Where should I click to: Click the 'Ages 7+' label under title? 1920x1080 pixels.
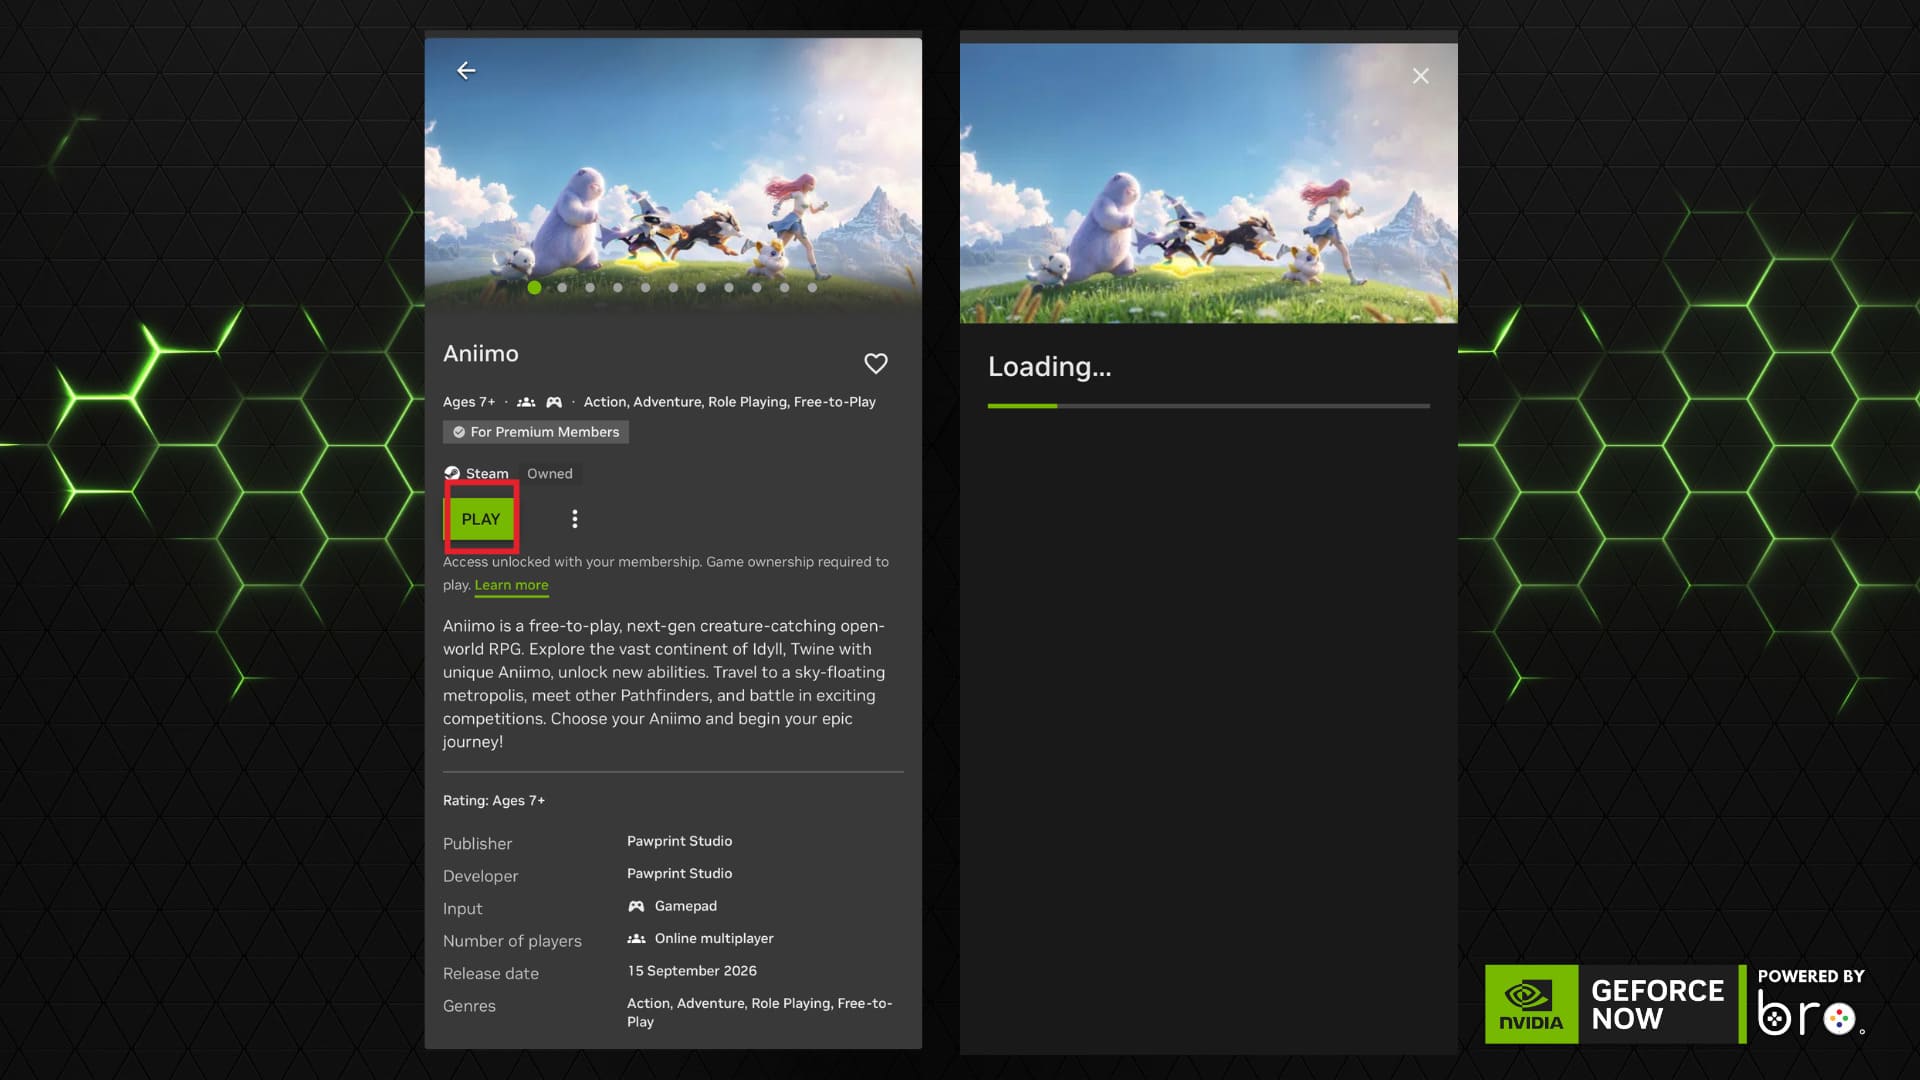point(469,402)
